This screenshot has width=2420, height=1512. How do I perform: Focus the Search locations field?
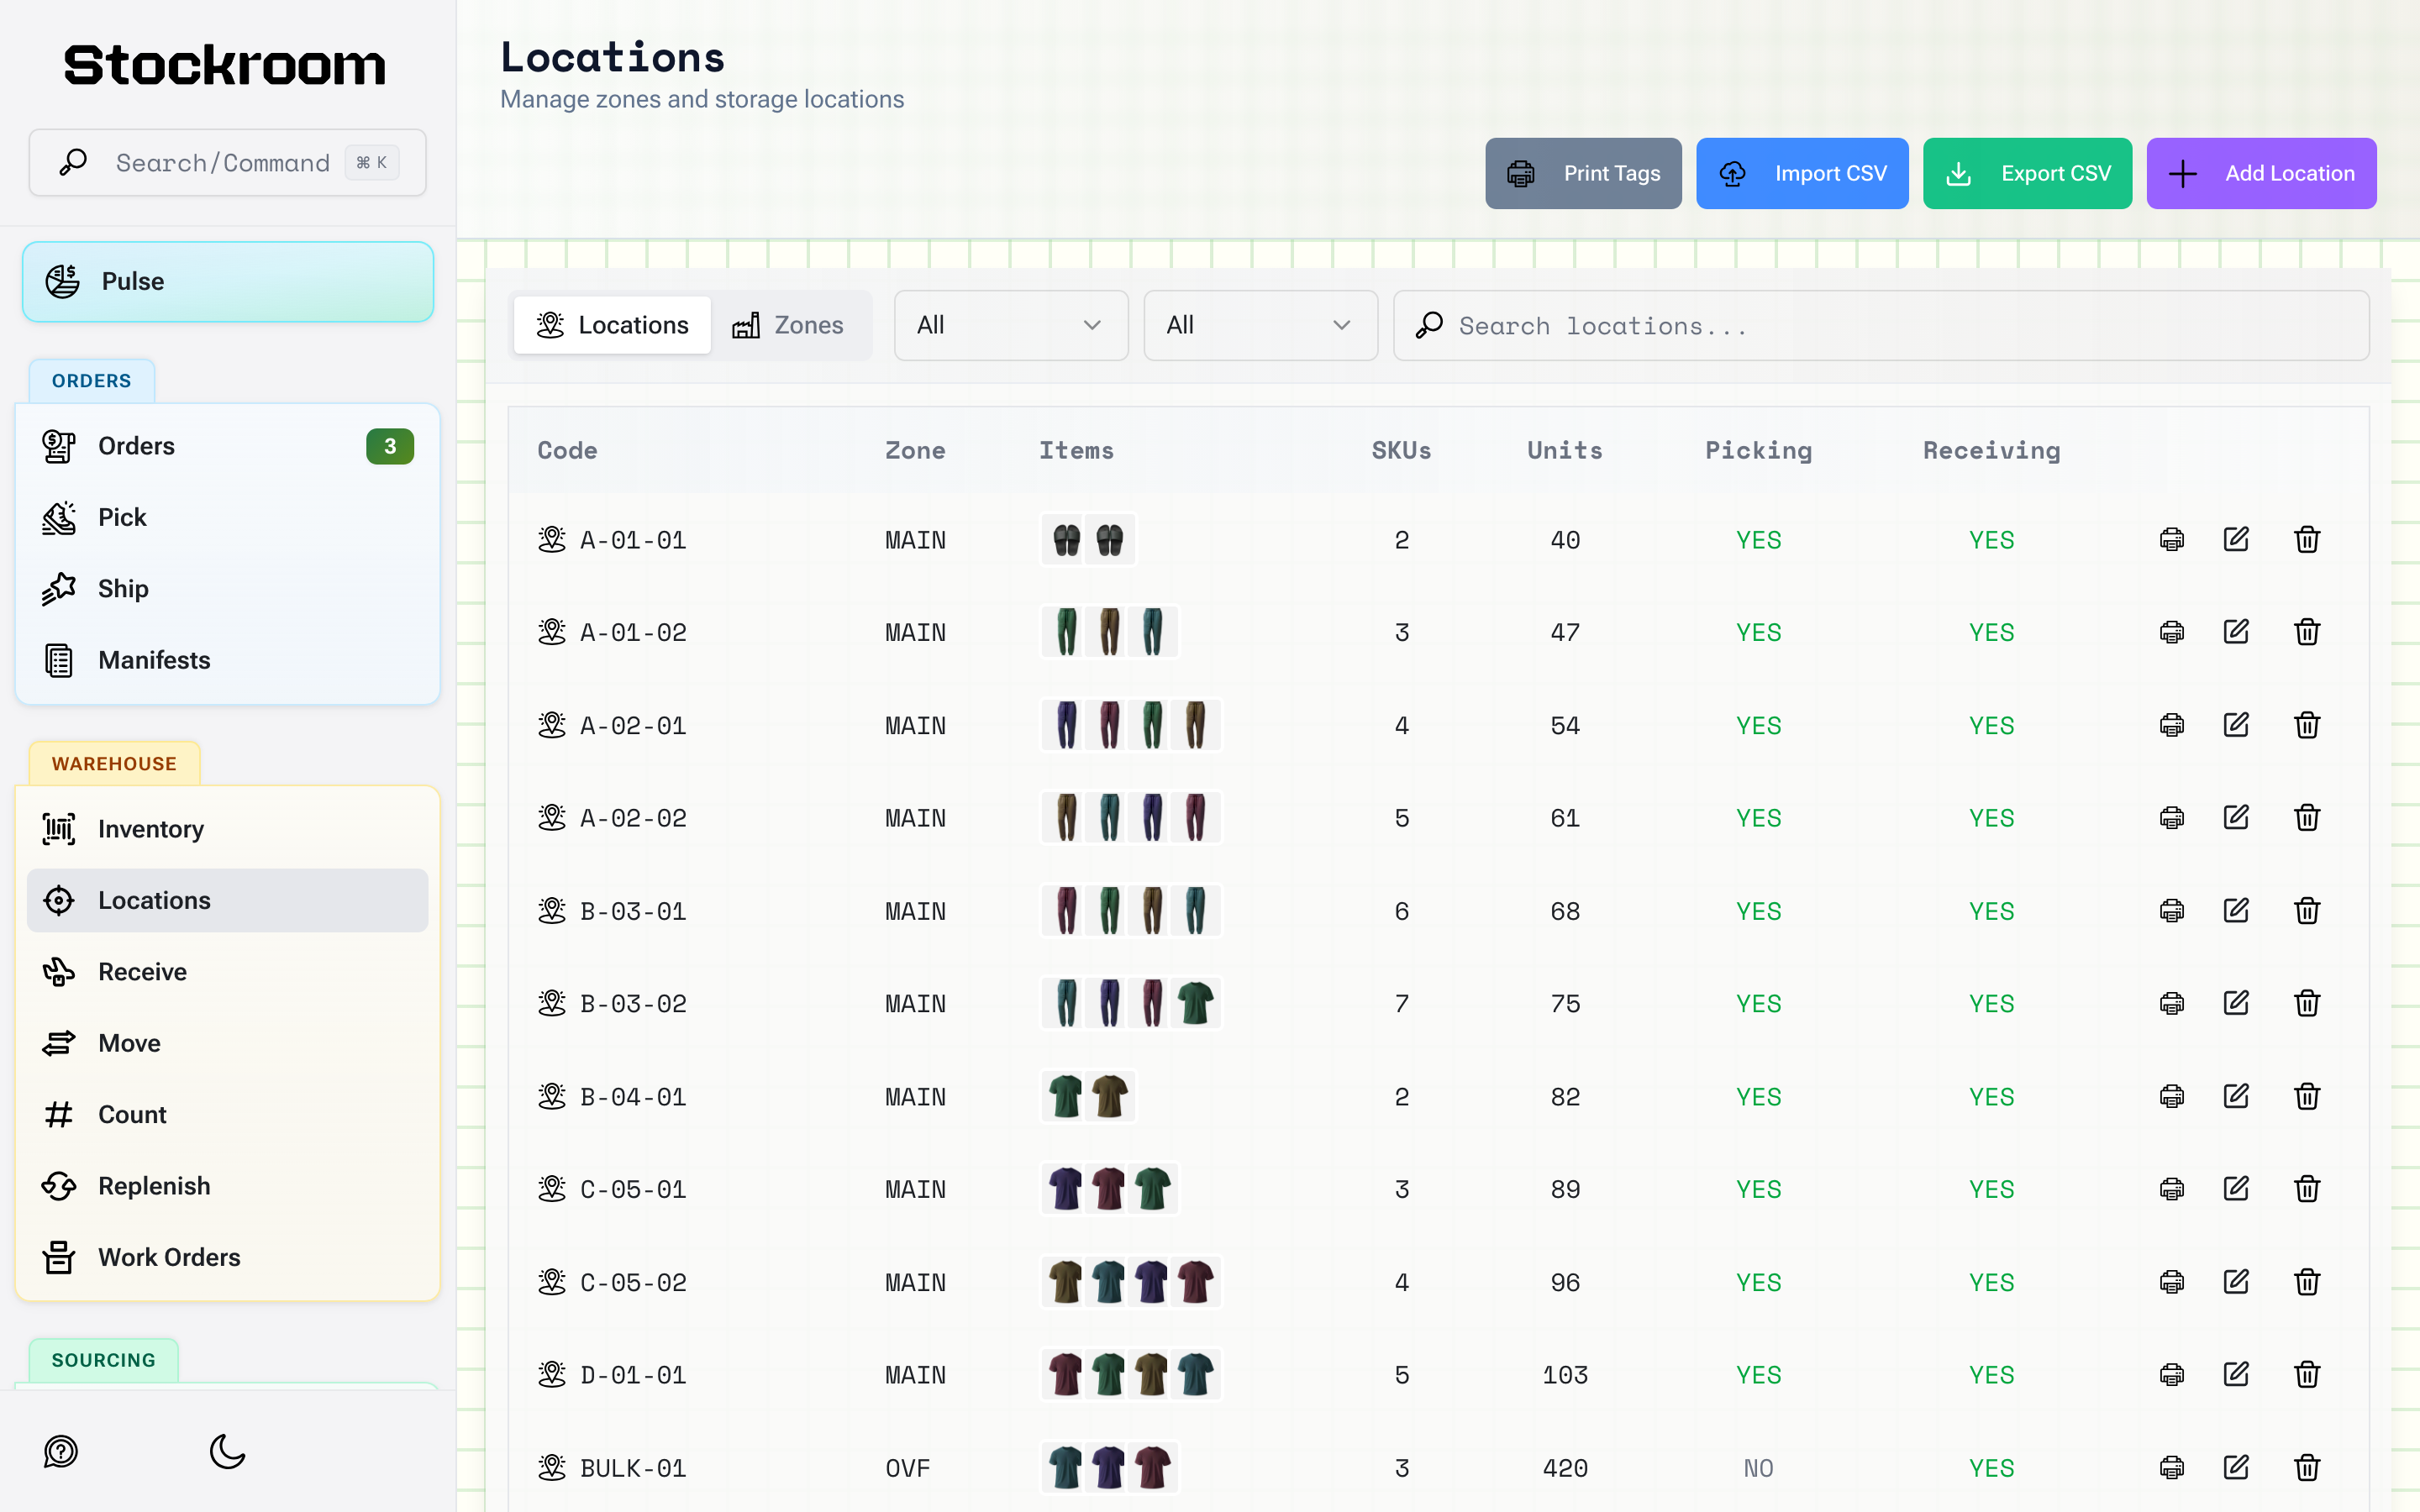[1881, 325]
